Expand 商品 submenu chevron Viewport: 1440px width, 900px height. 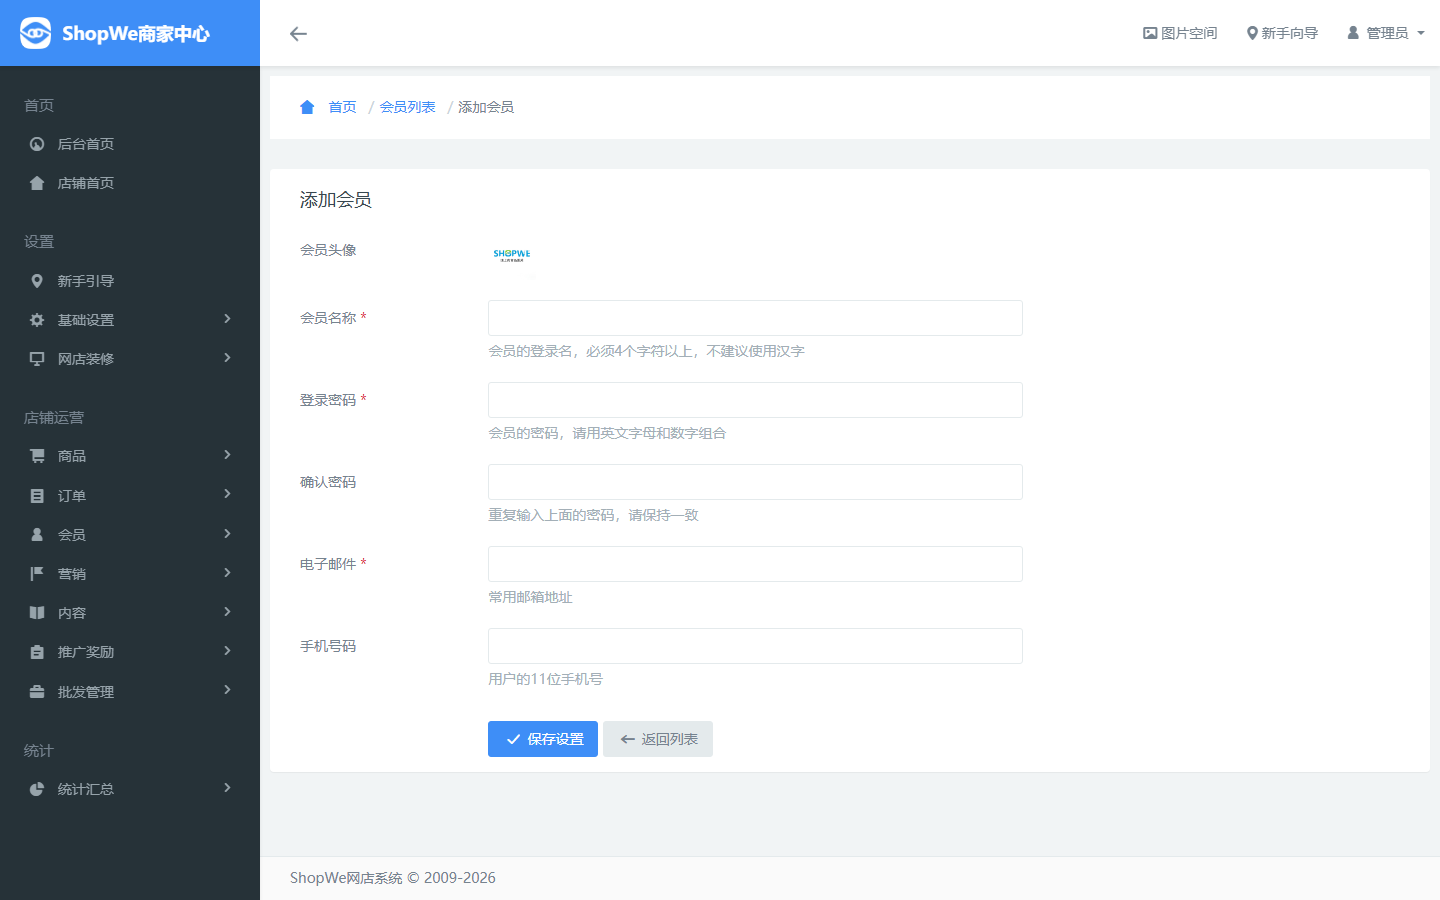(228, 455)
